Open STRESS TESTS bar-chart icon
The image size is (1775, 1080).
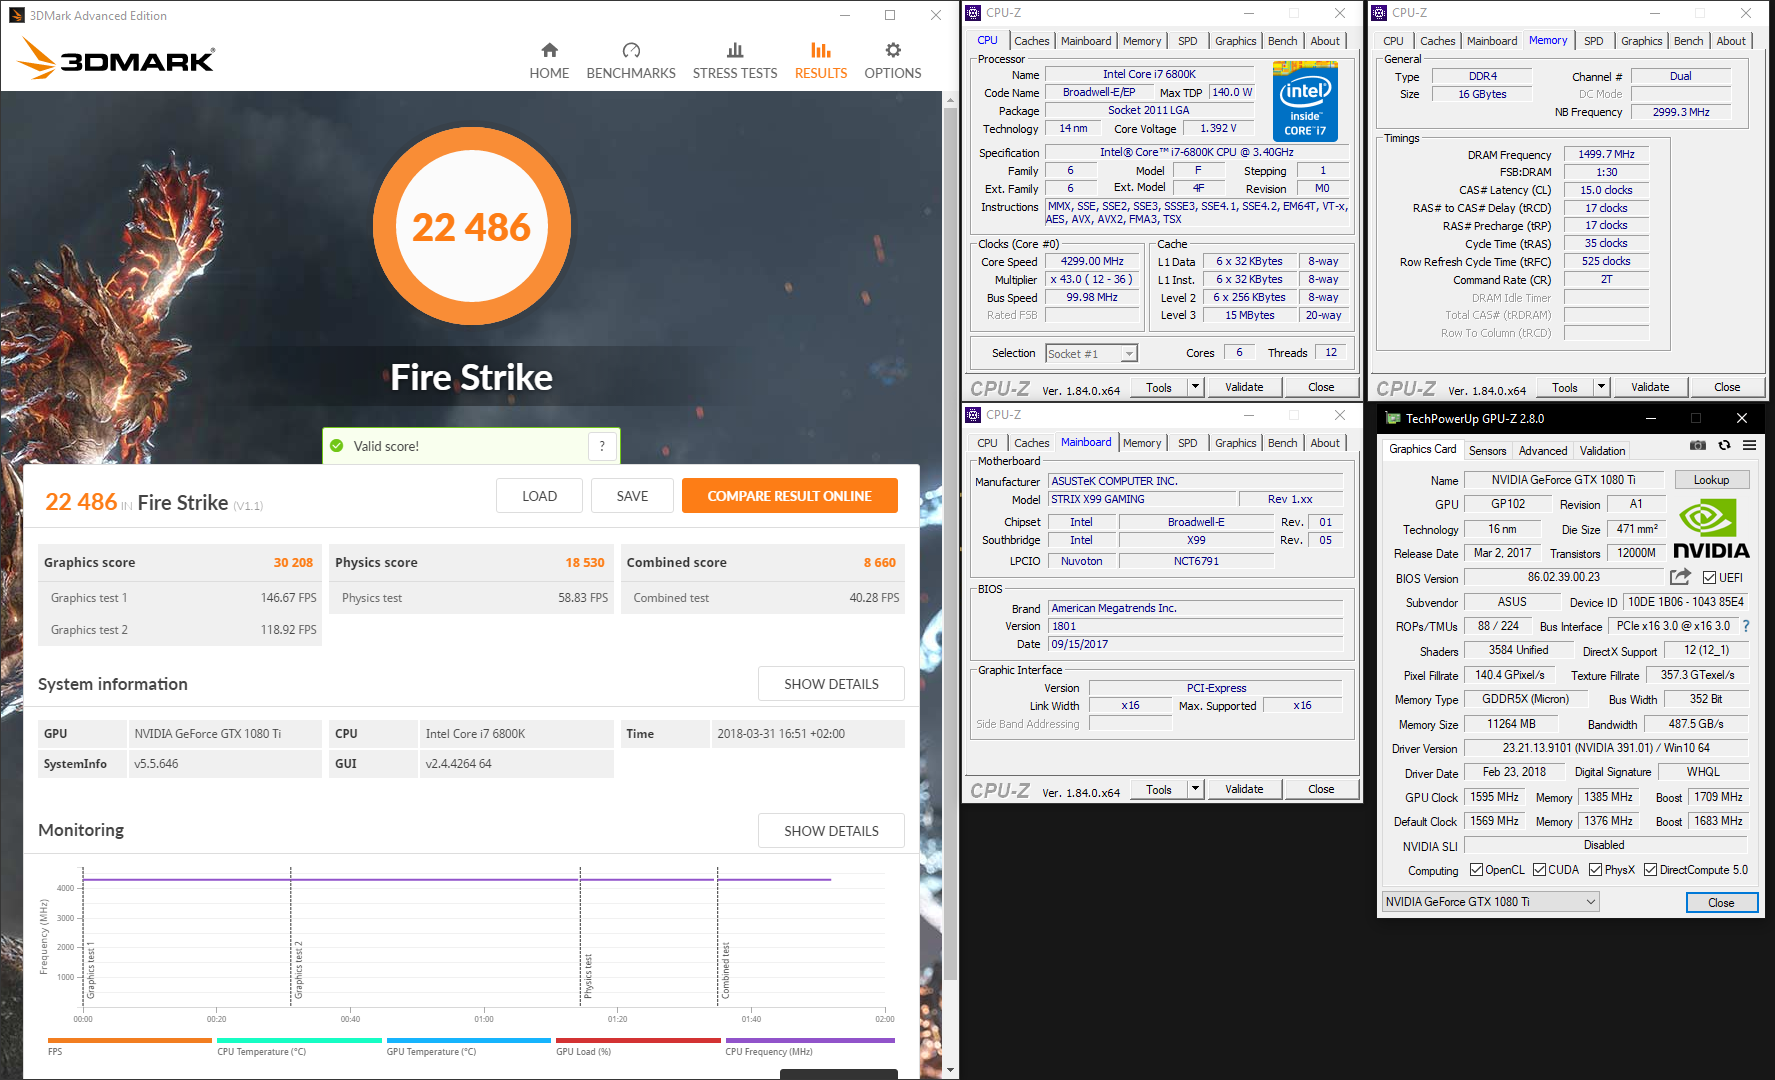tap(735, 50)
